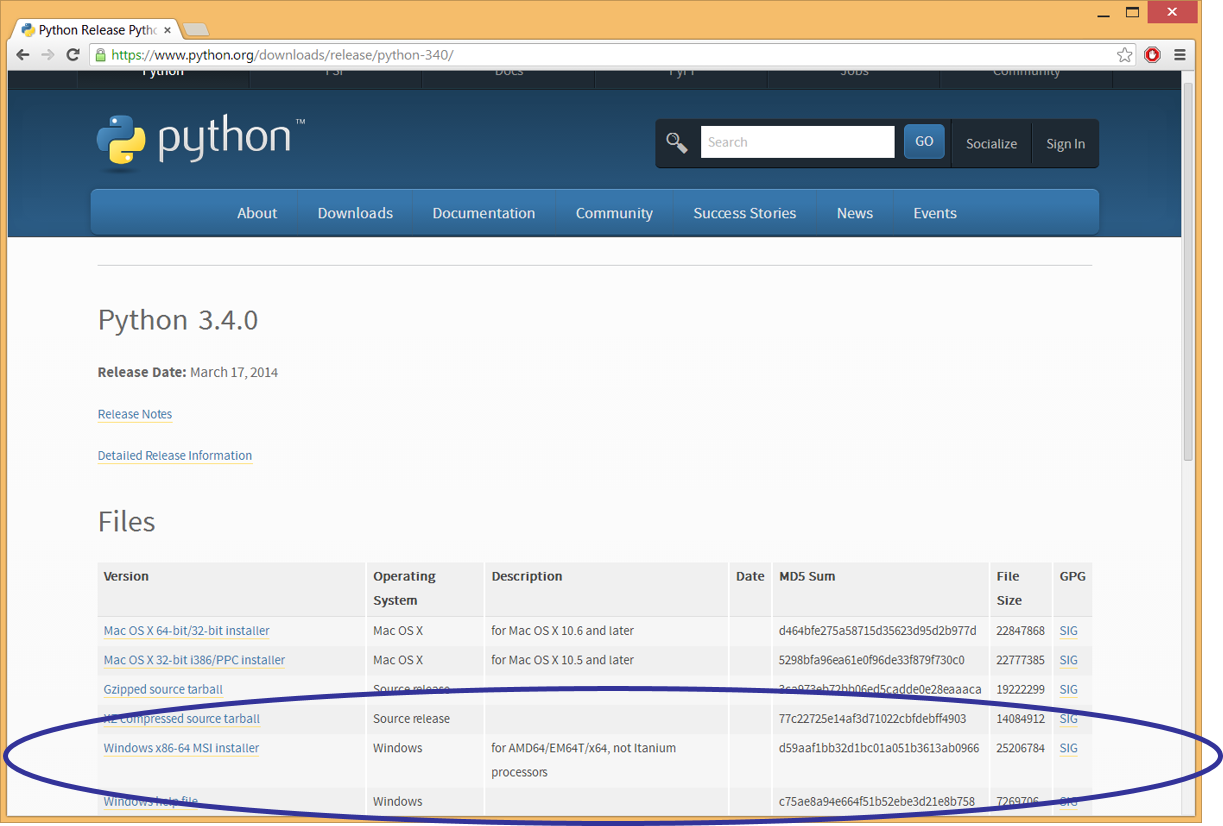Viewport: 1223px width, 826px height.
Task: Open SIG for Mac 64-bit/32-bit installer
Action: (1068, 631)
